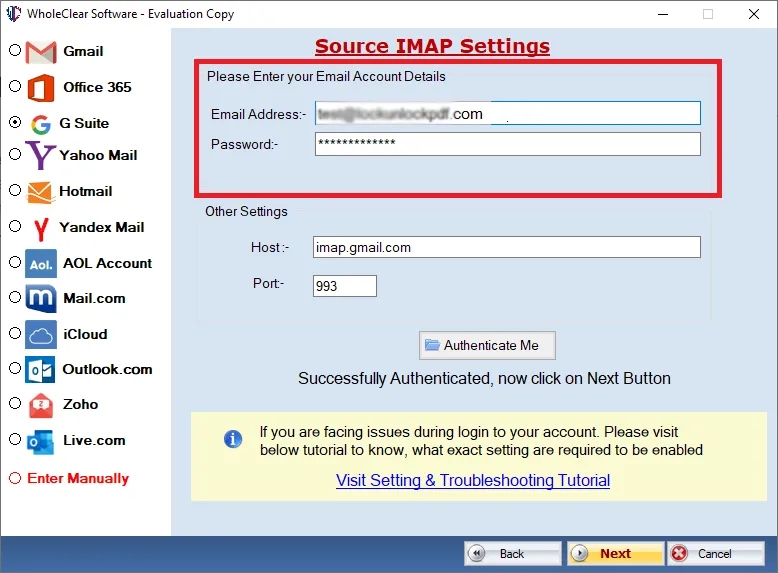The width and height of the screenshot is (778, 573).
Task: Click the Source IMAP Settings heading
Action: tap(432, 46)
